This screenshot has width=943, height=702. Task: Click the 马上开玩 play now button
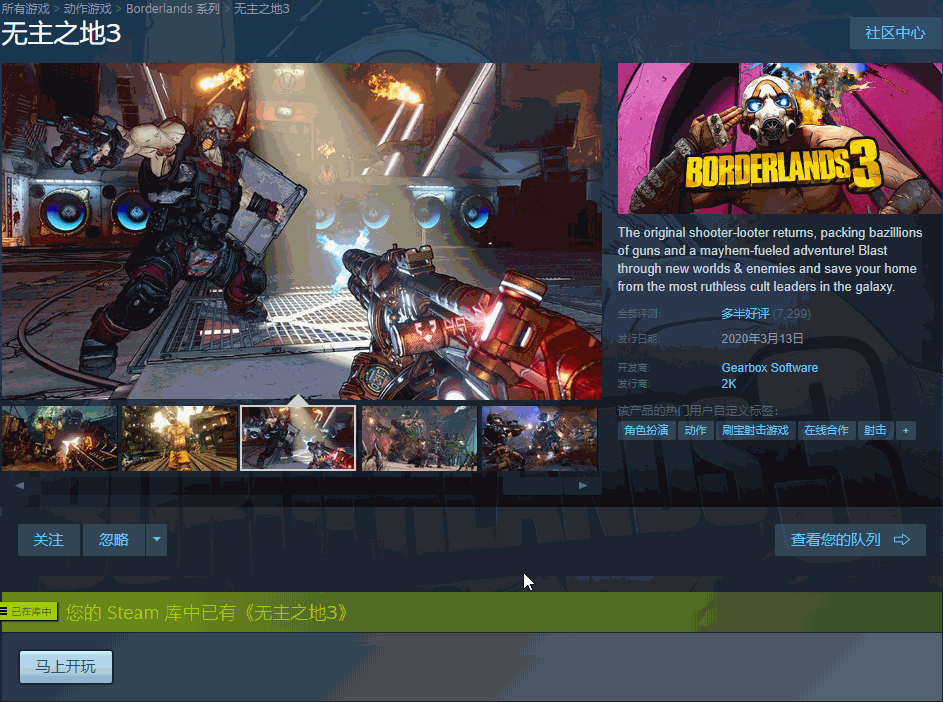(66, 667)
